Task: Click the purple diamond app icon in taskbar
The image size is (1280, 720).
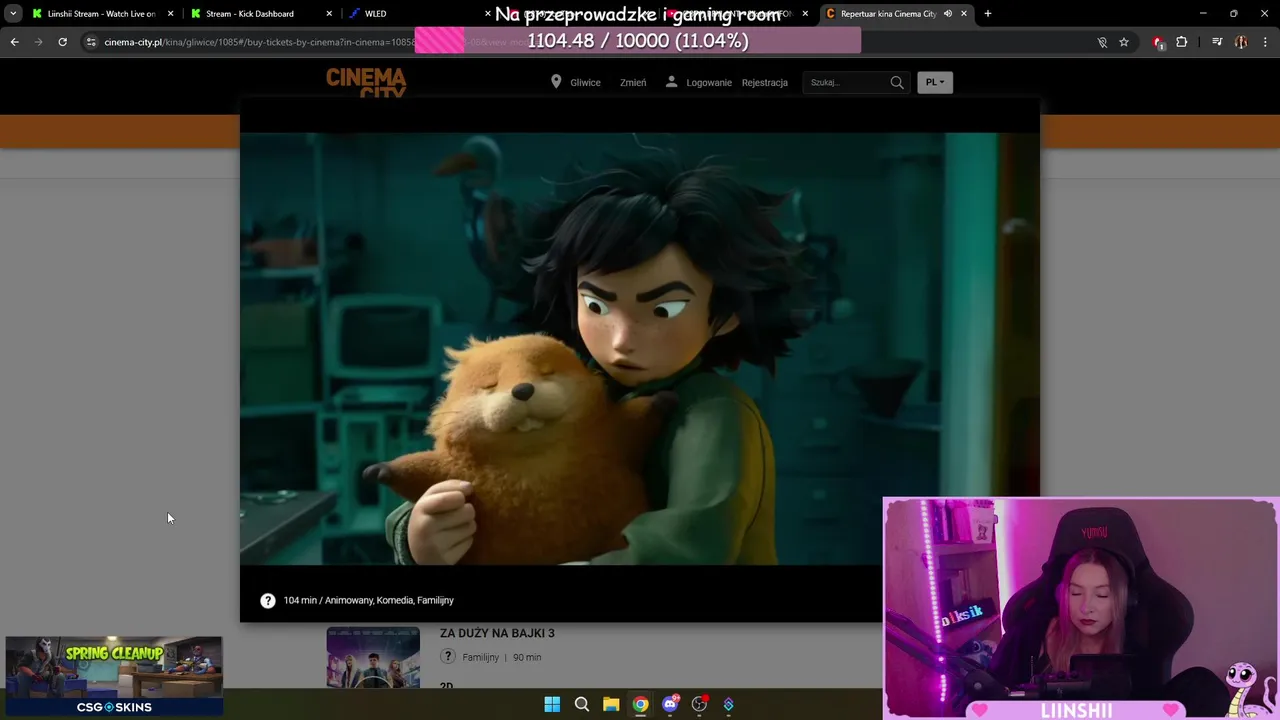Action: point(729,704)
